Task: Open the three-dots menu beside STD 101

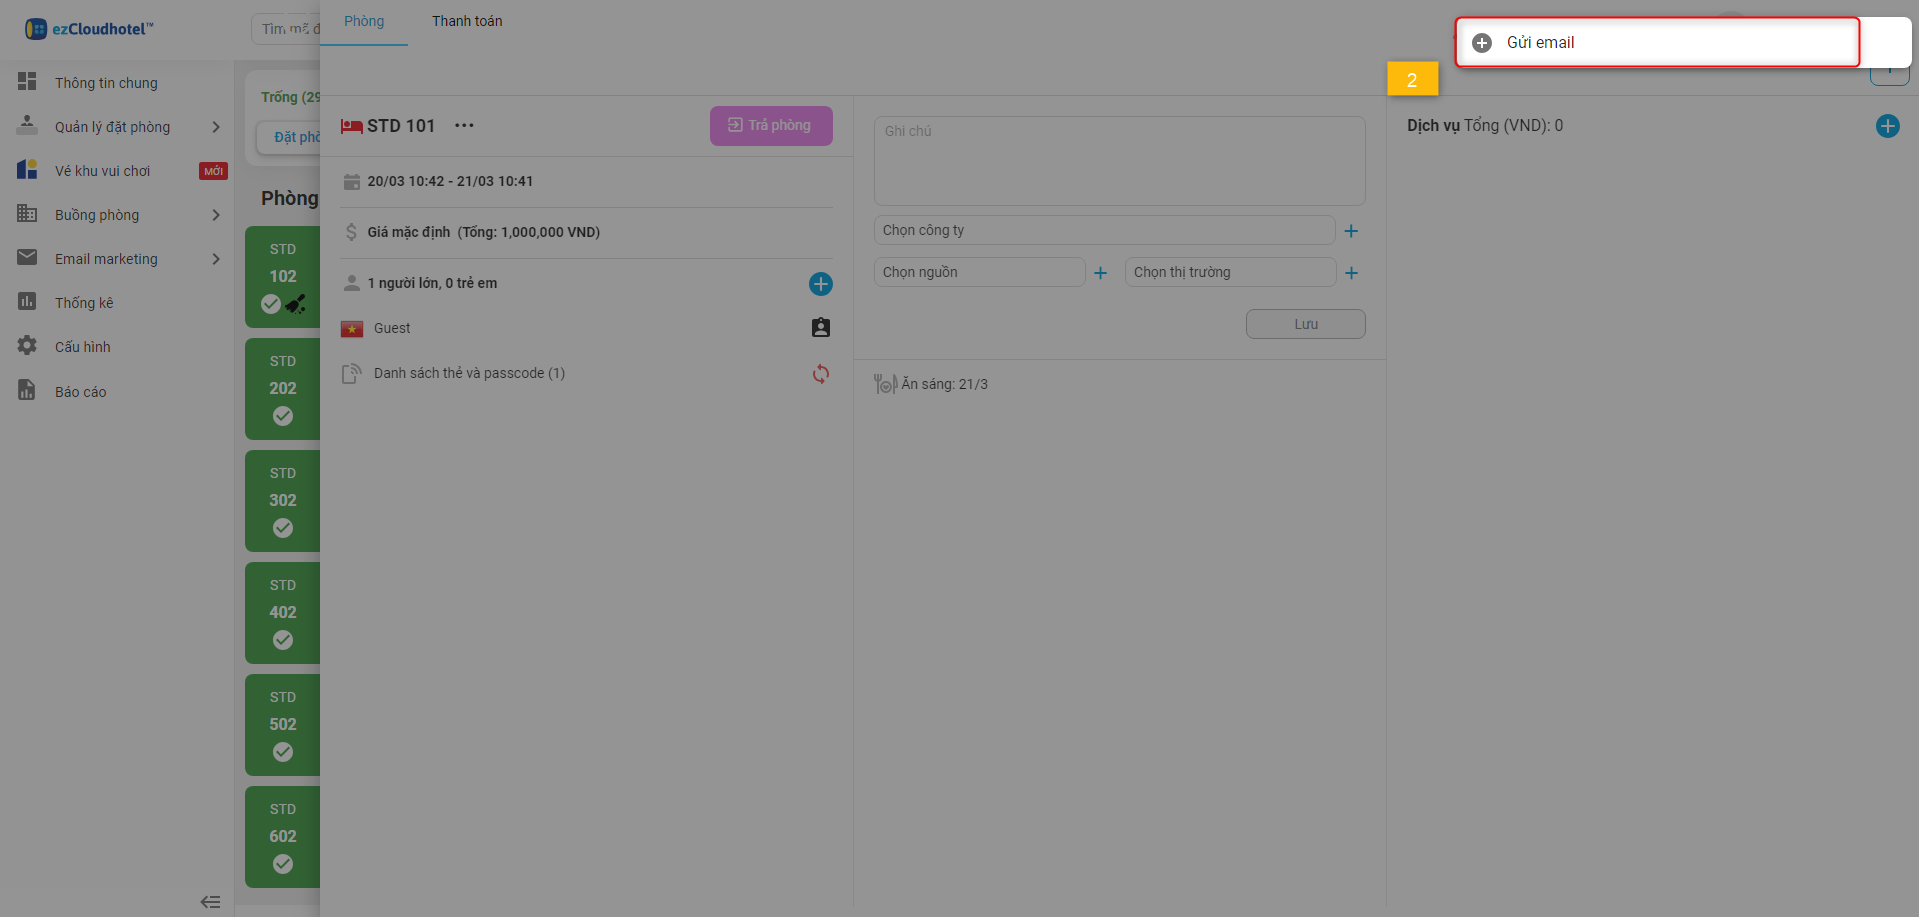Action: pos(464,126)
